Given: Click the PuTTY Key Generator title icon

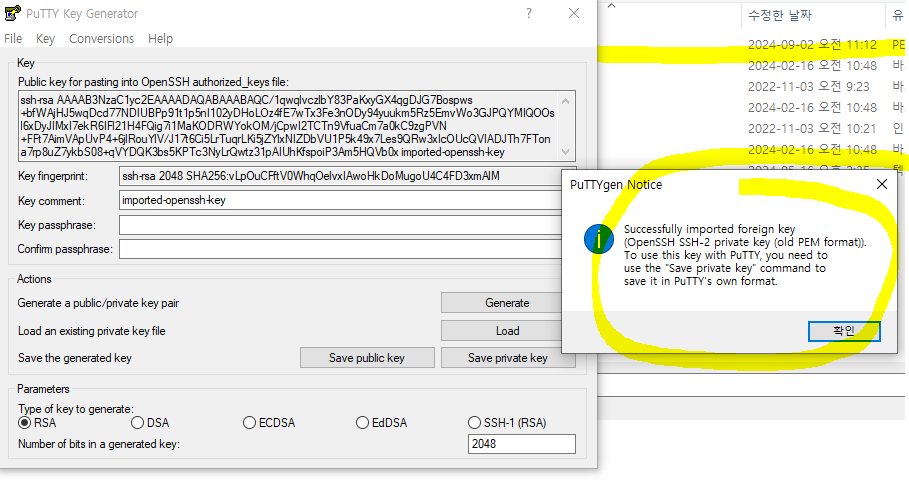Looking at the screenshot, I should (12, 13).
